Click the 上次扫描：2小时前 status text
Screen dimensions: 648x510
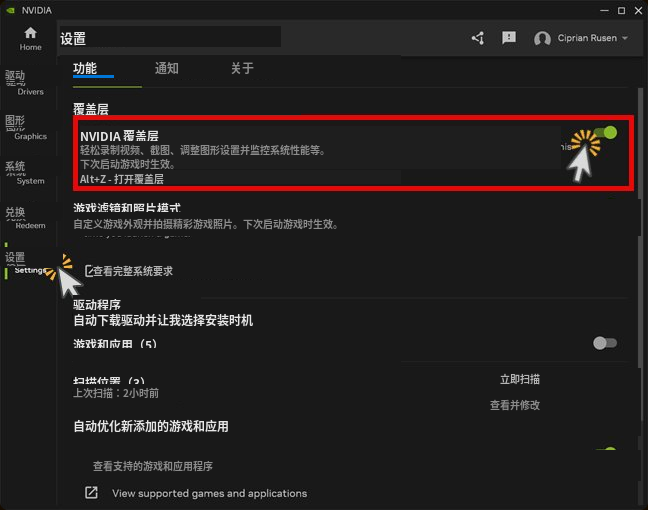click(116, 393)
